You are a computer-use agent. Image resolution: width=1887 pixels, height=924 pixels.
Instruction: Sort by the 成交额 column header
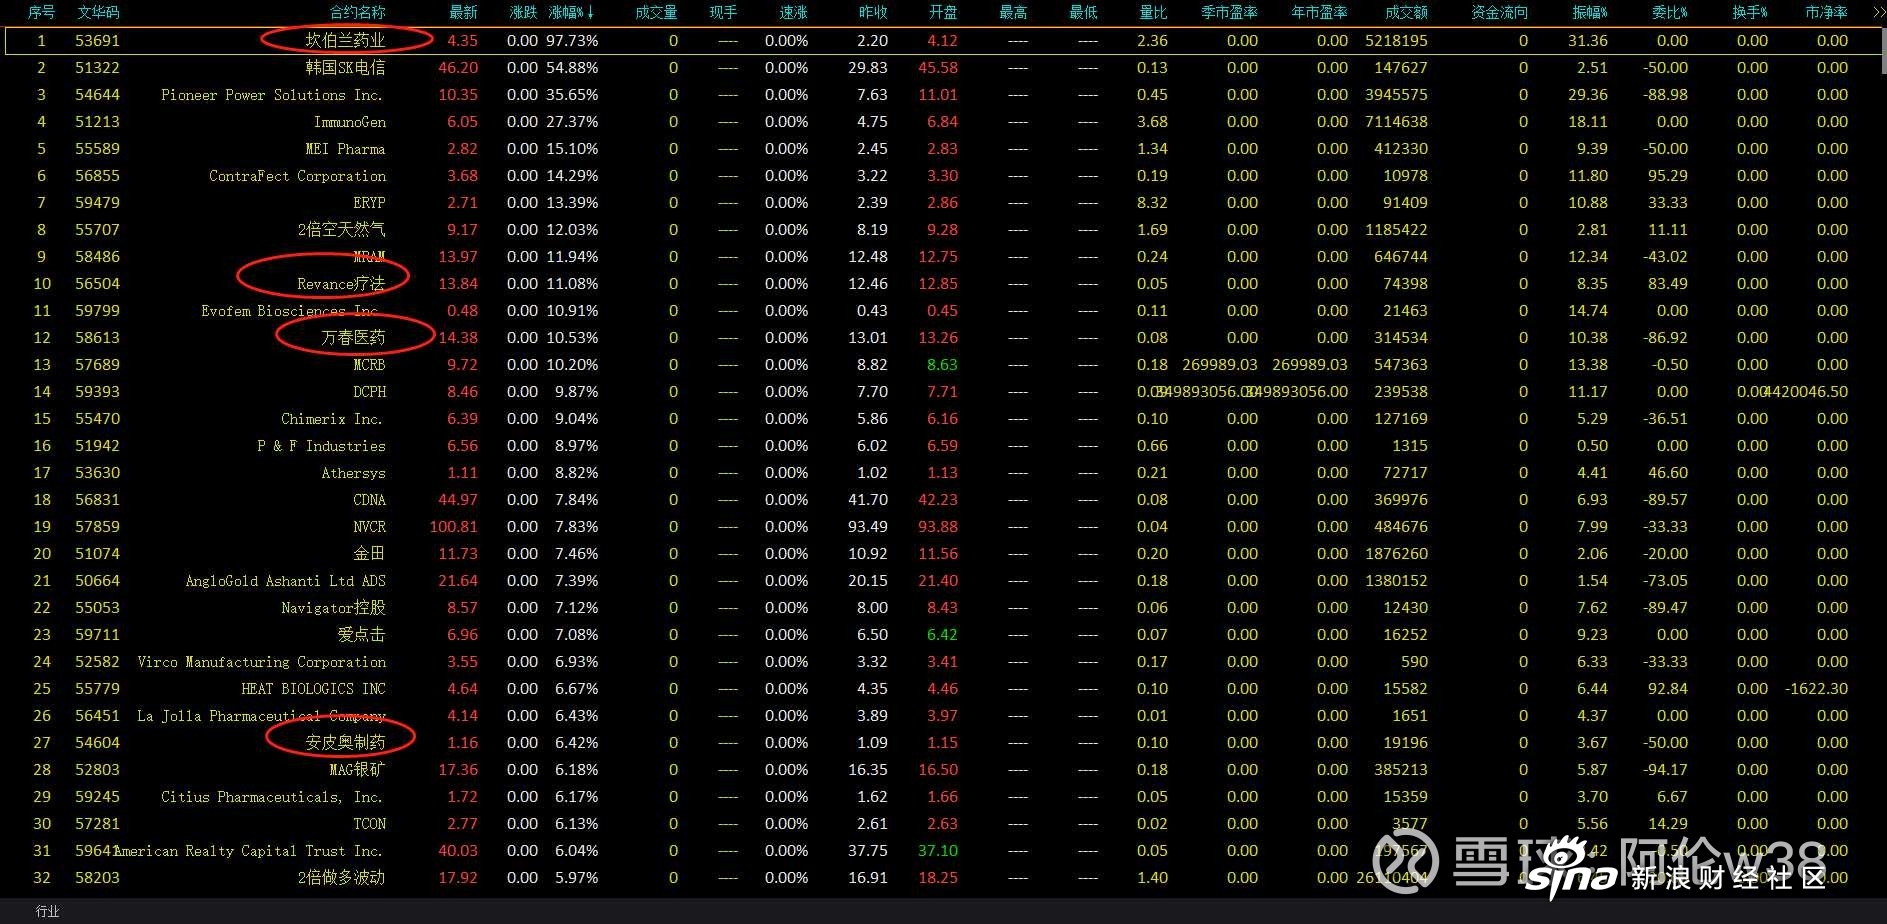pyautogui.click(x=1406, y=12)
